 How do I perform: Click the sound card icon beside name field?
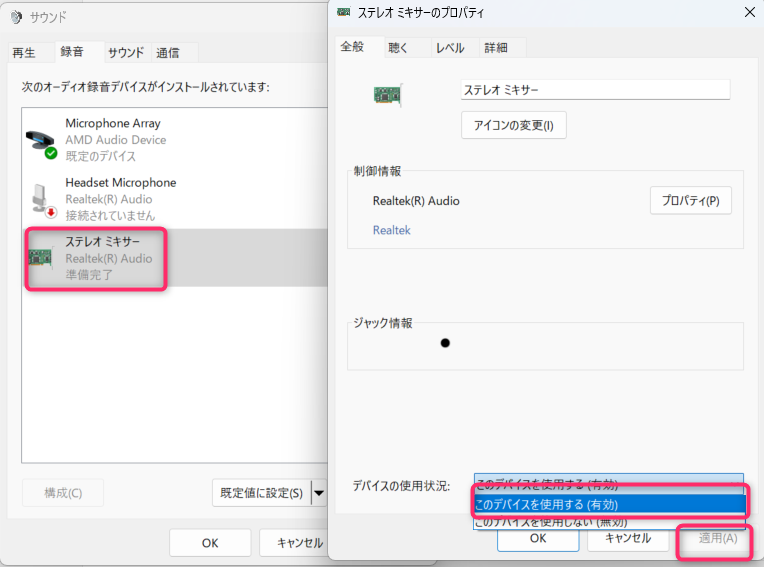(388, 94)
